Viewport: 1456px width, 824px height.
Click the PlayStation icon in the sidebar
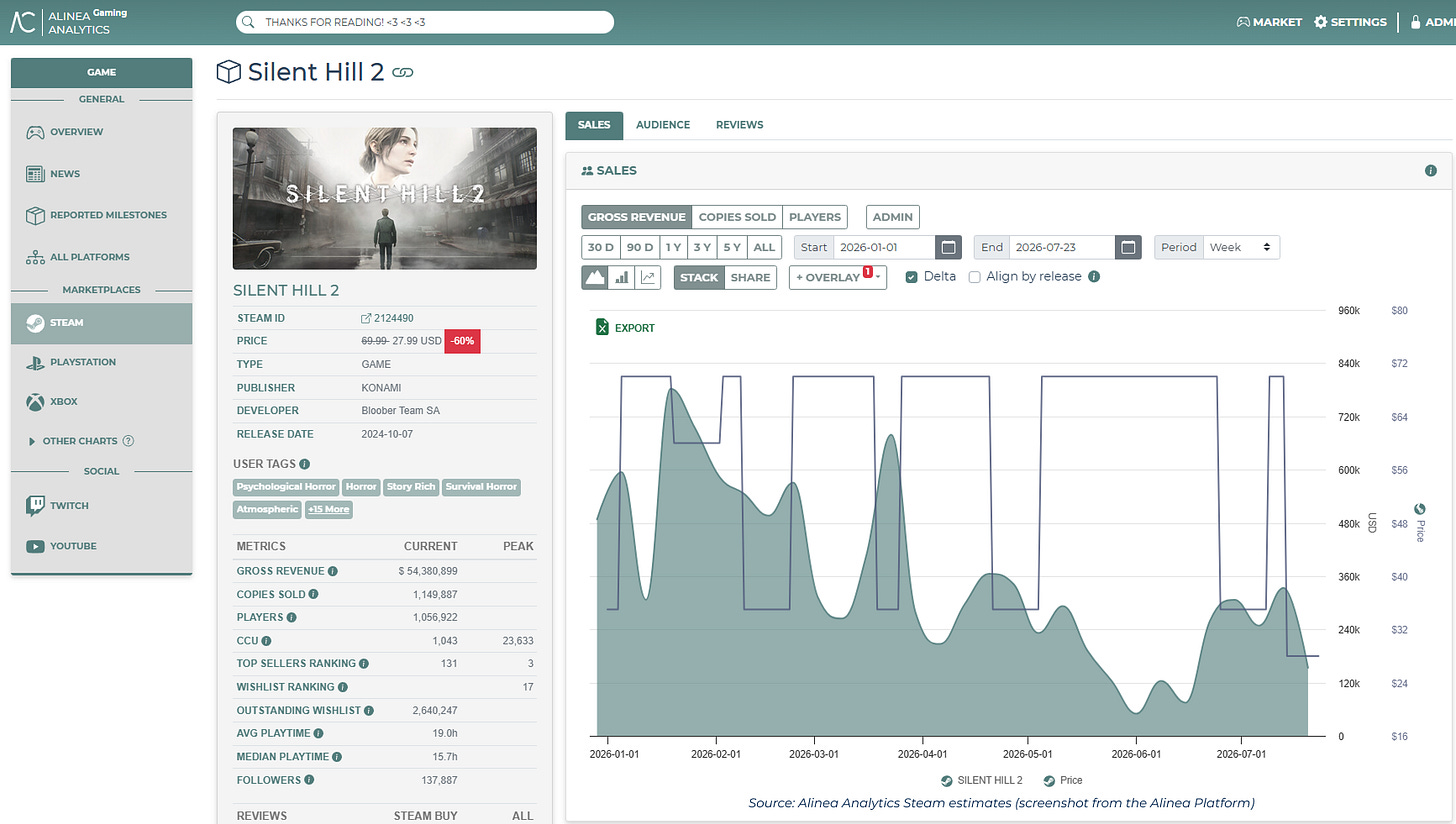tap(35, 362)
